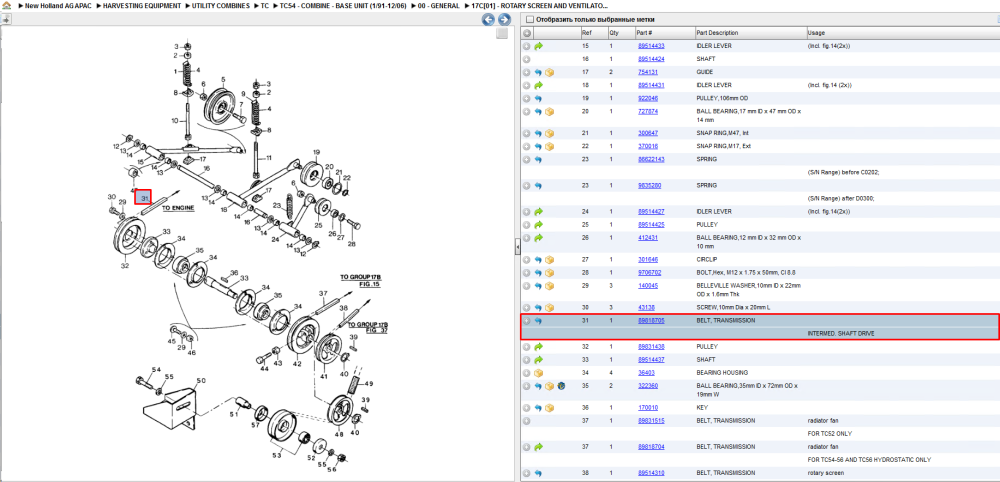Screen dimensions: 1000x482
Task: Click the box icon in GUIDE row
Action: point(549,72)
